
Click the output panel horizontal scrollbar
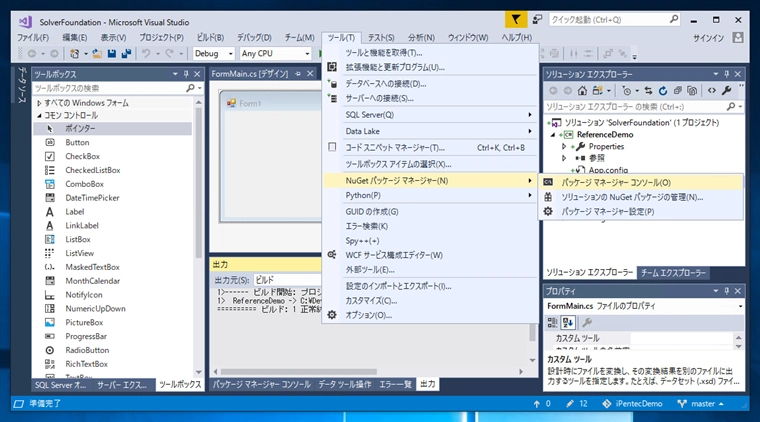point(368,372)
